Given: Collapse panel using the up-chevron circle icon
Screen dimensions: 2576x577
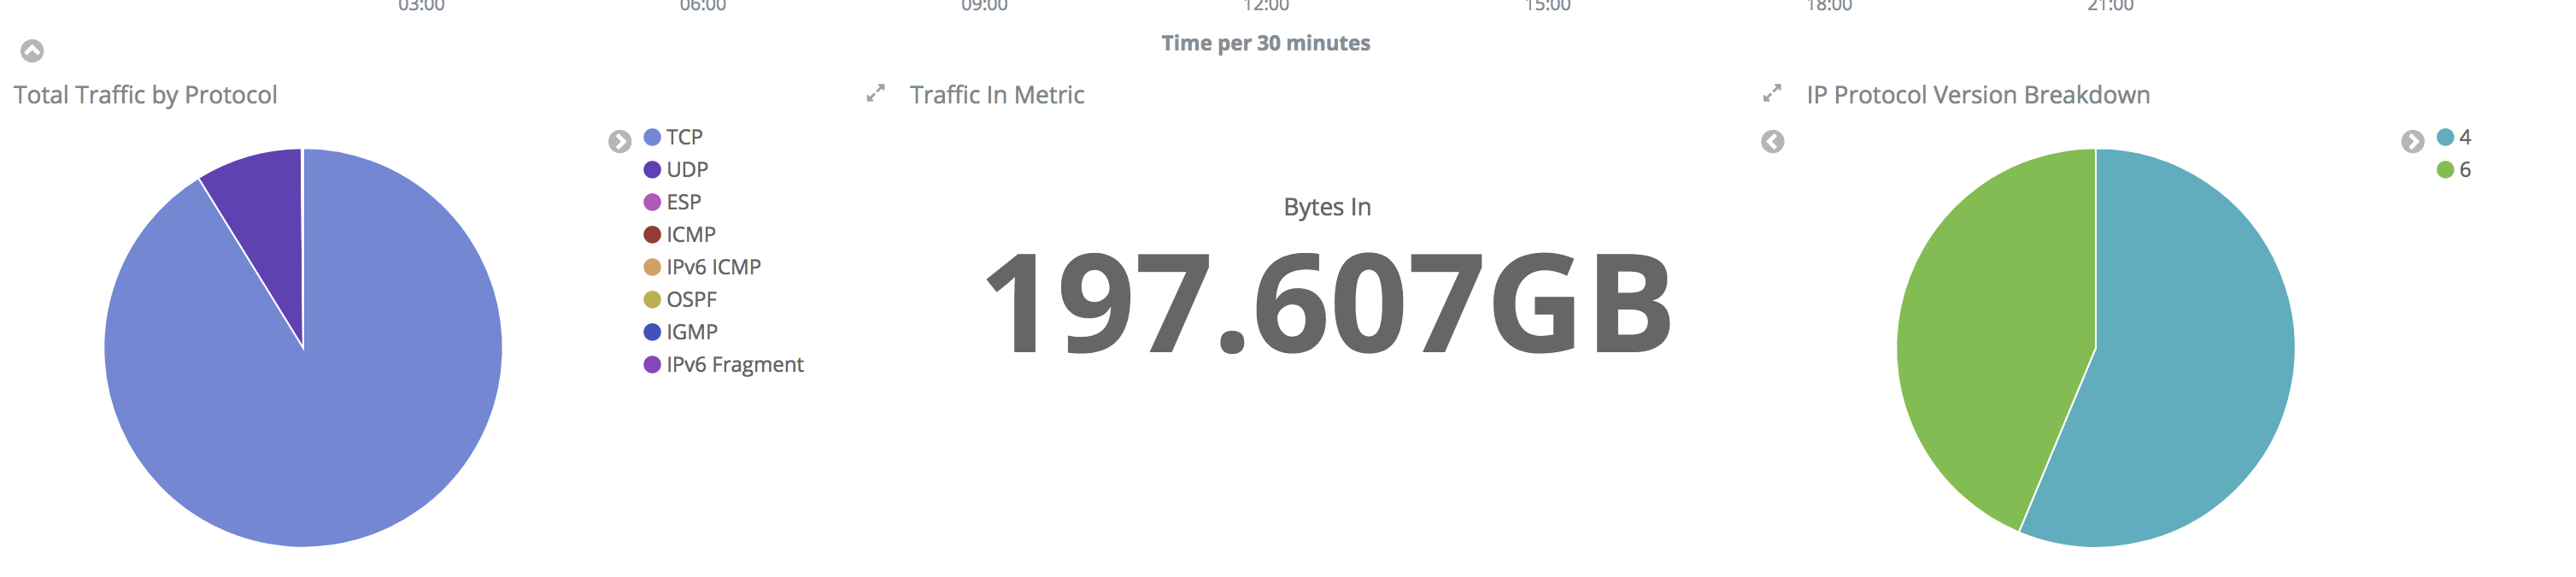Looking at the screenshot, I should tap(32, 51).
